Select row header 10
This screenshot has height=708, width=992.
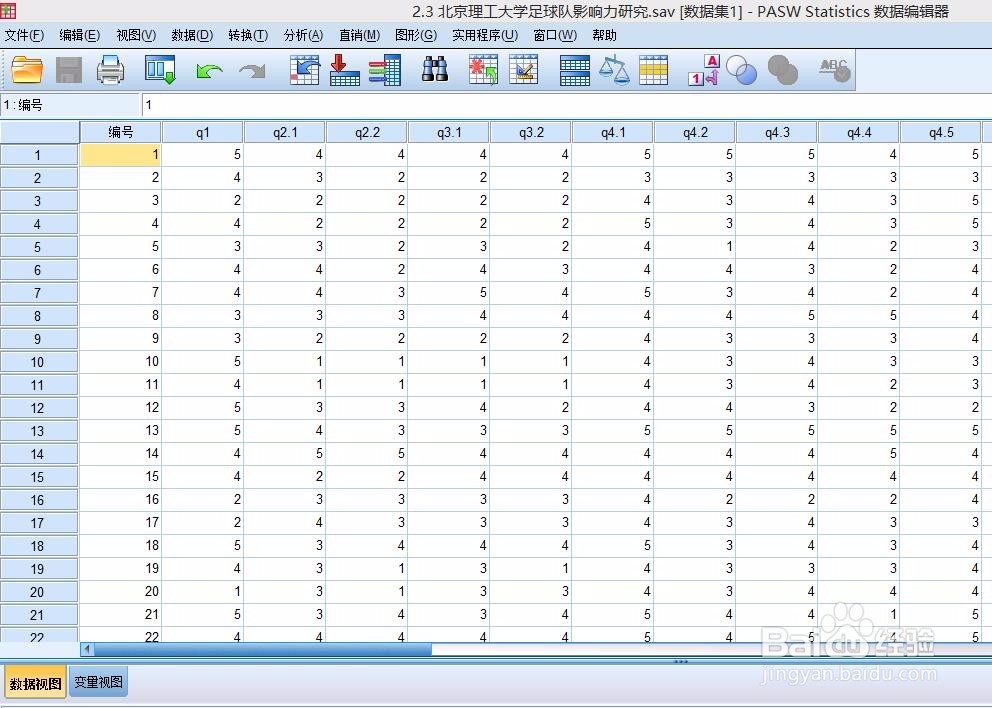(x=39, y=362)
